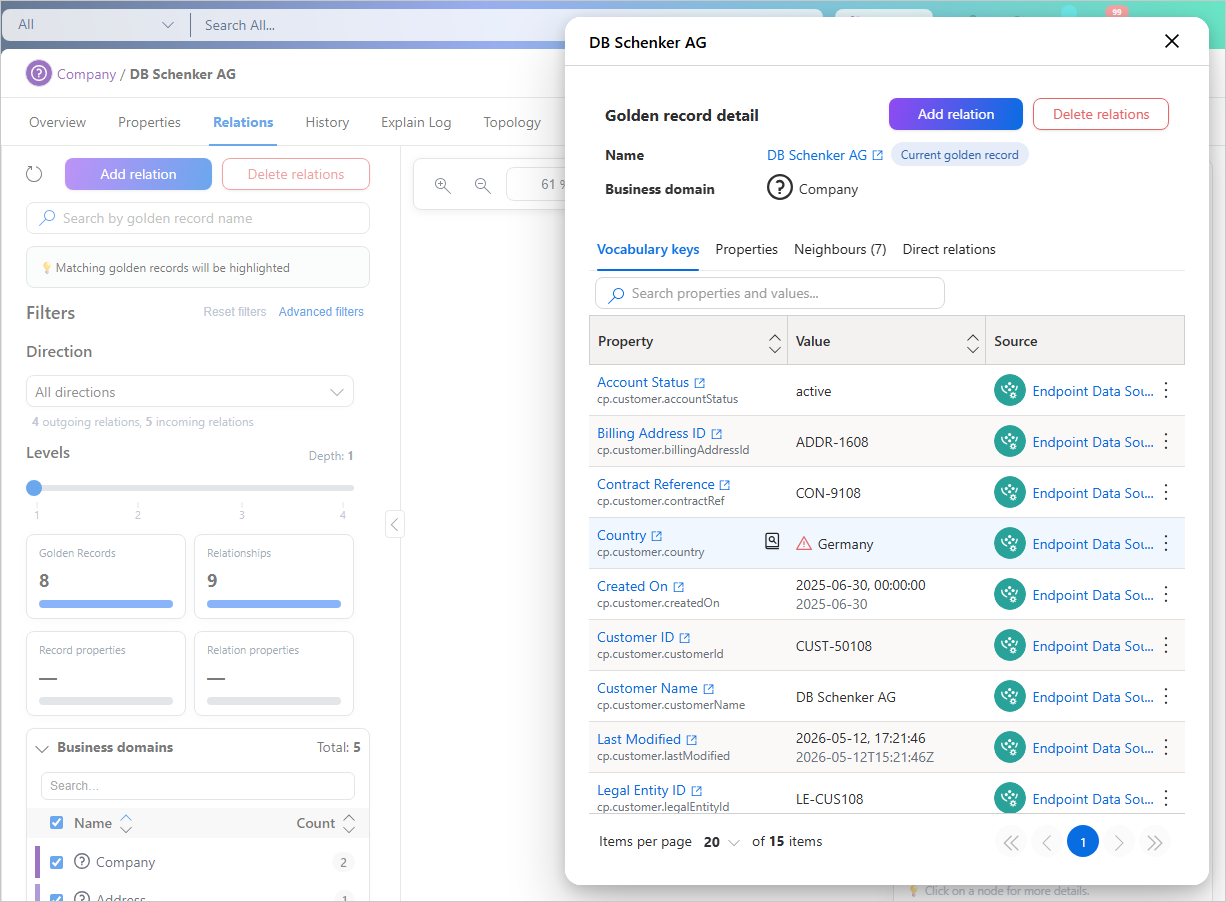Sort the table by Property column
1226x902 pixels.
pos(774,342)
